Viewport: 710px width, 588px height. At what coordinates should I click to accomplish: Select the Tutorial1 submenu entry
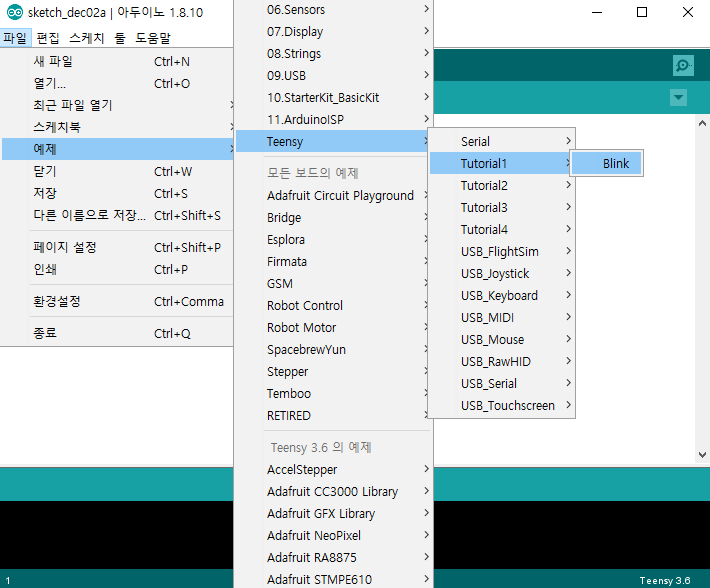[502, 163]
